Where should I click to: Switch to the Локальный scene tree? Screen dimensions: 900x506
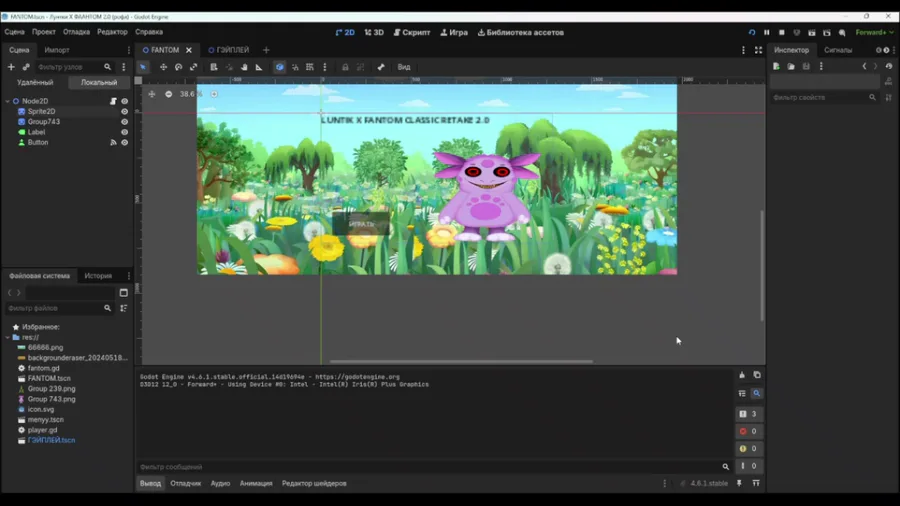(99, 83)
